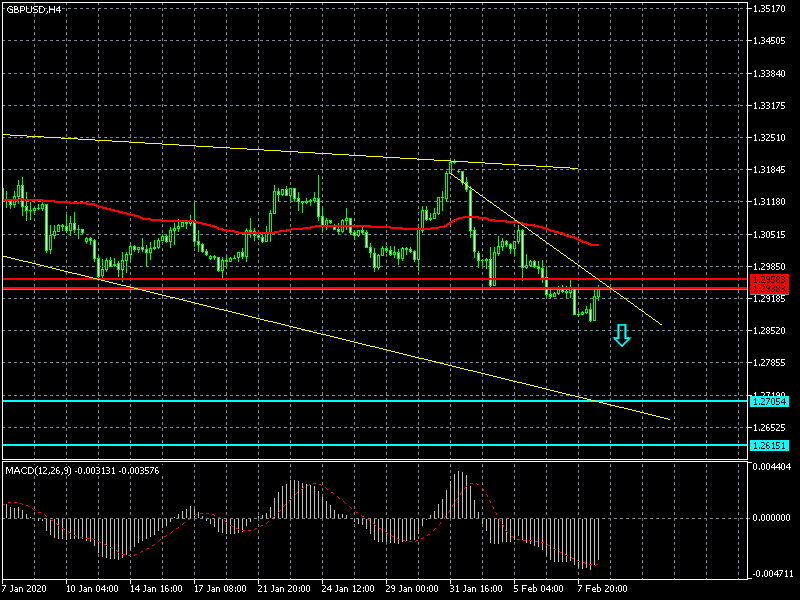Select the cyan 1.26151 price label

769,445
